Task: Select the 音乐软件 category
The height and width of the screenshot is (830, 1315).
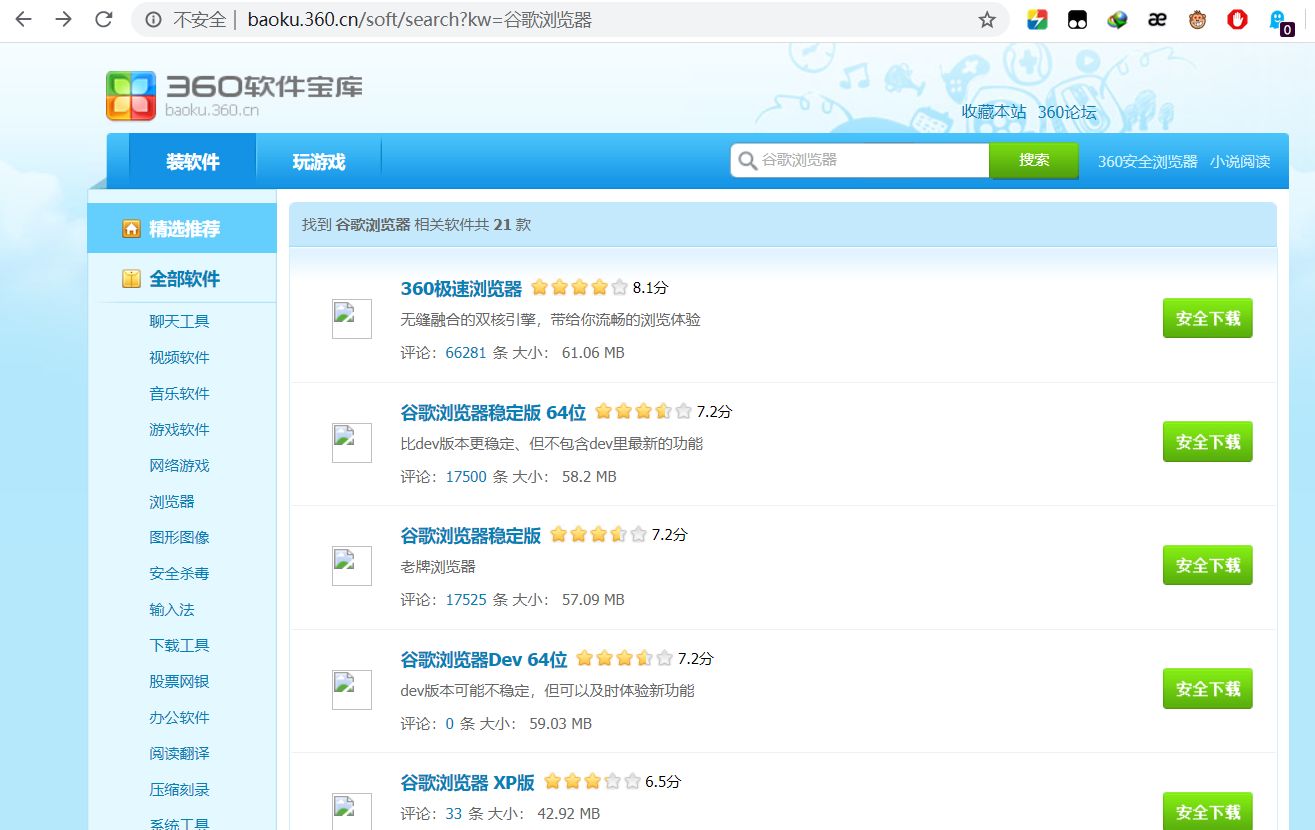Action: [179, 393]
